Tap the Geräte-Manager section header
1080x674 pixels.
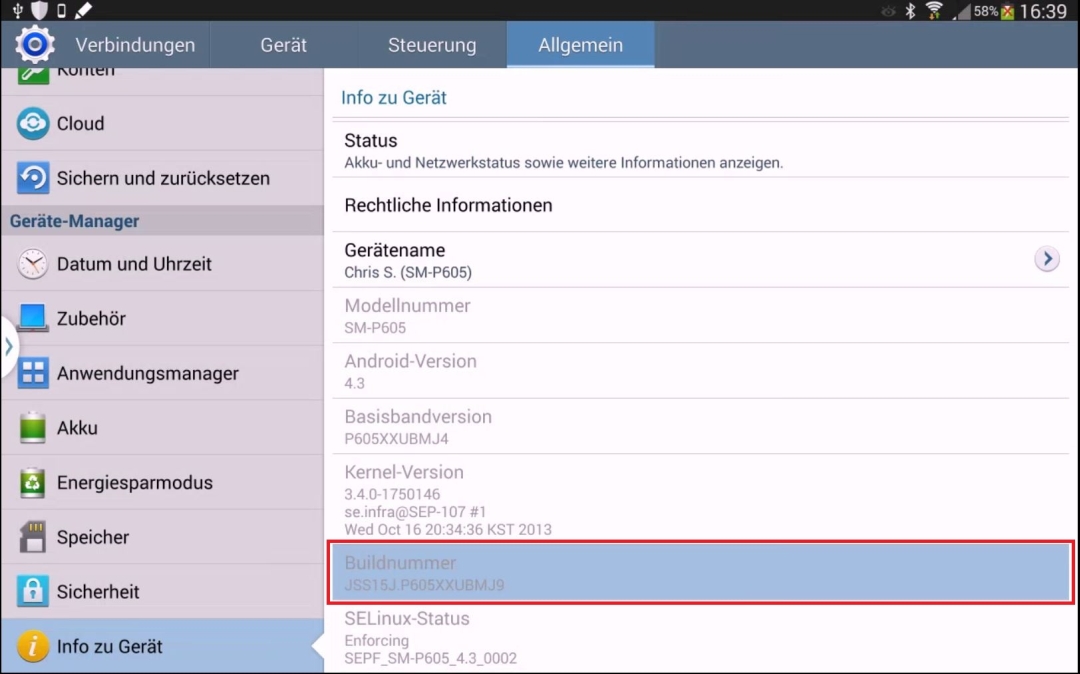click(163, 221)
